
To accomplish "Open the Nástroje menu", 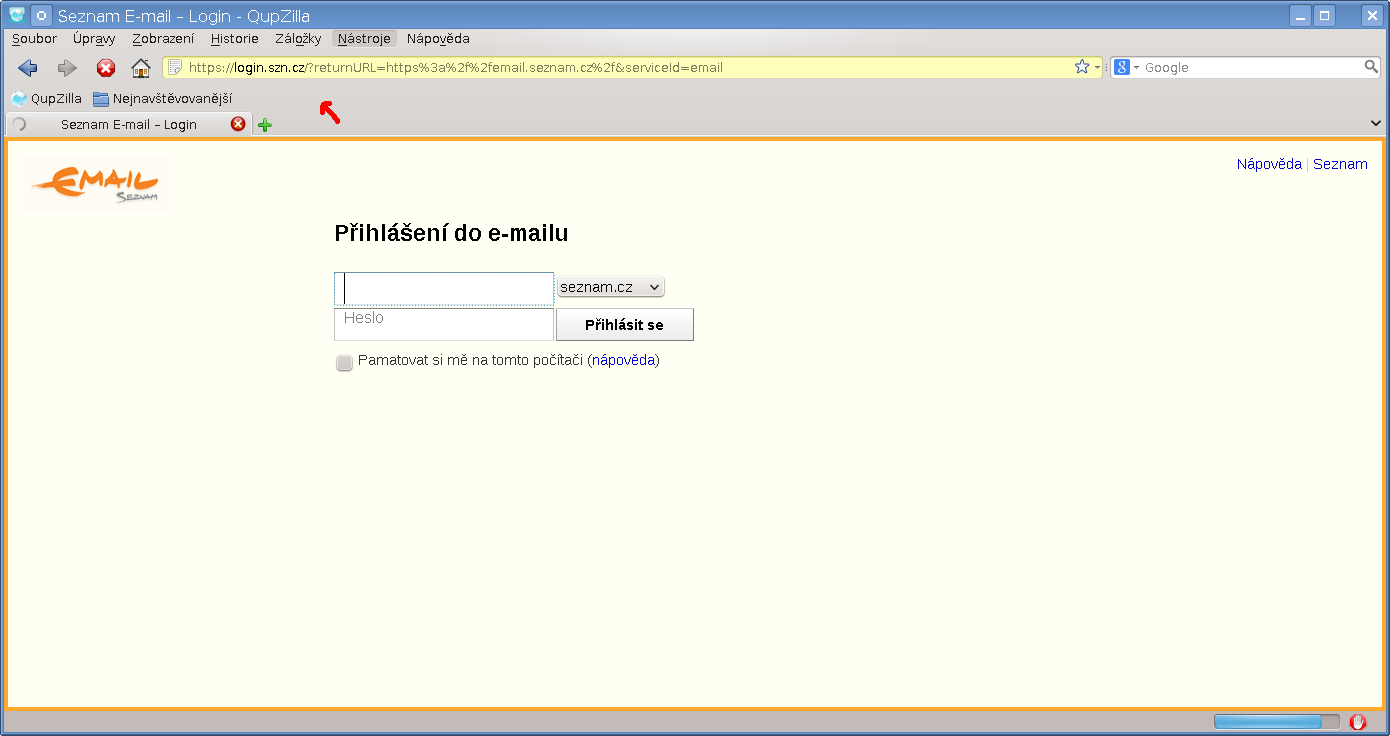I will (x=365, y=39).
